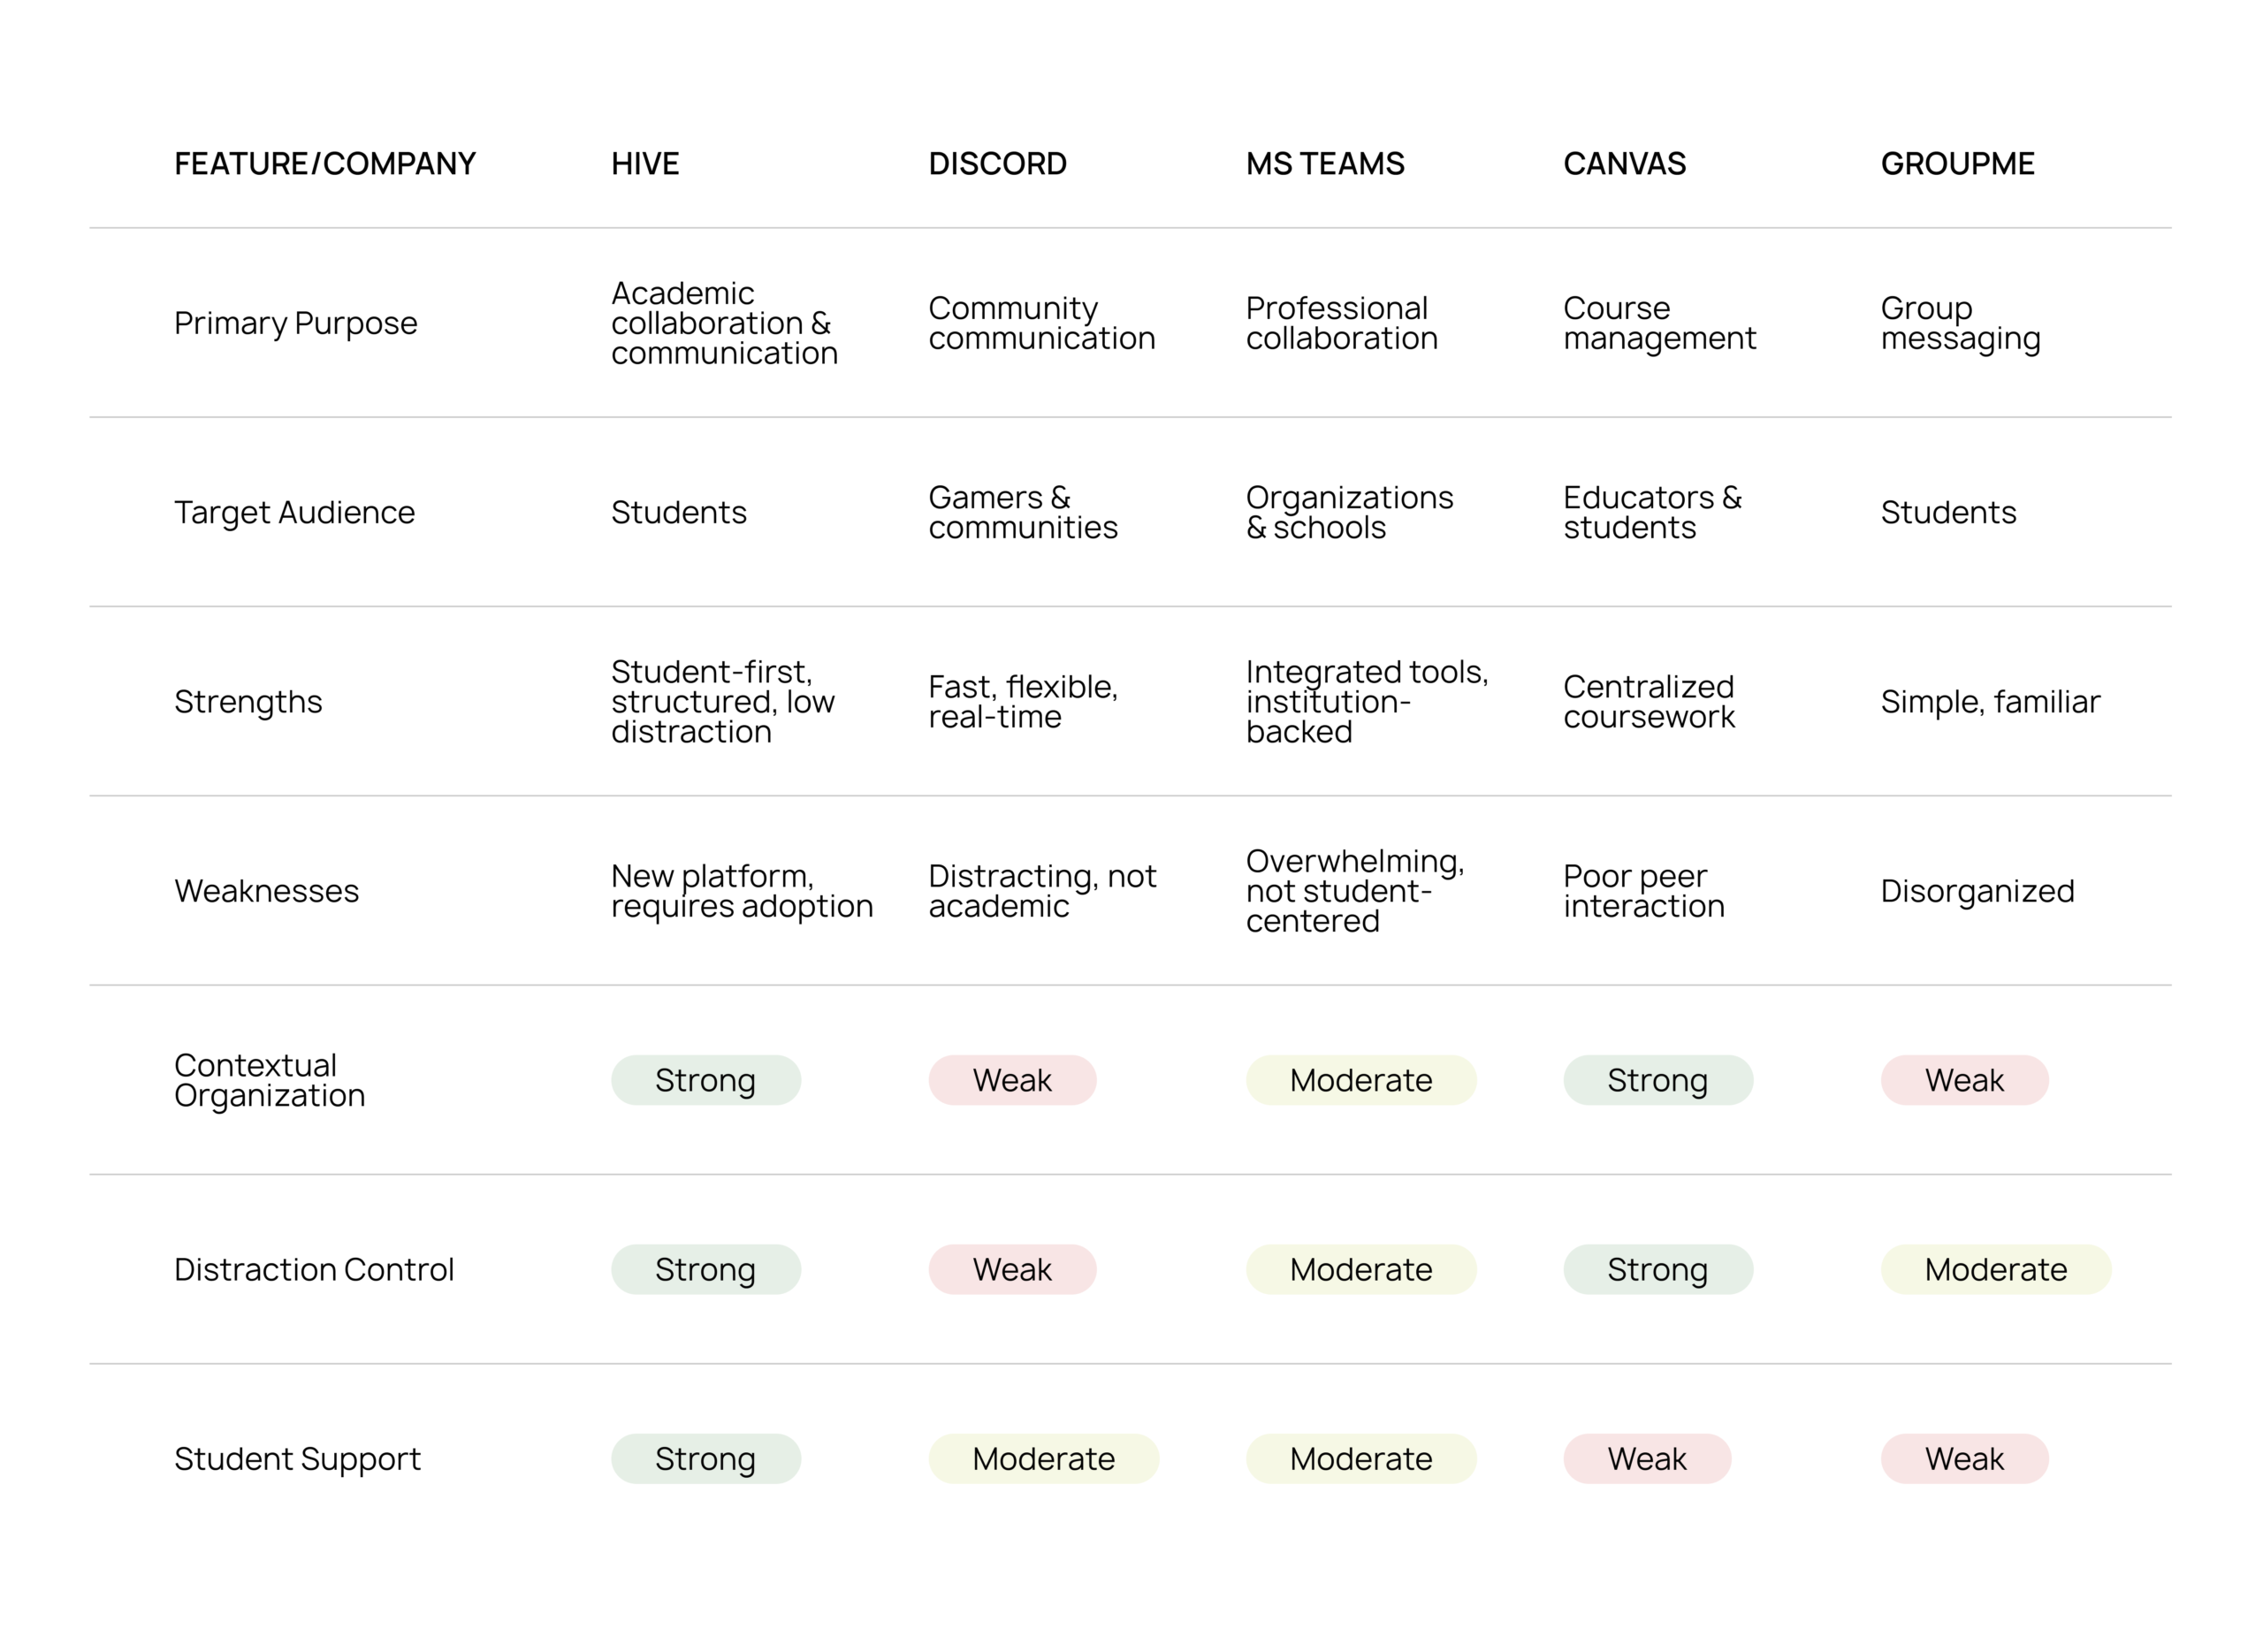Image resolution: width=2263 pixels, height=1652 pixels.
Task: Select GroupMe's Moderate badge for Distraction Control
Action: click(1996, 1269)
